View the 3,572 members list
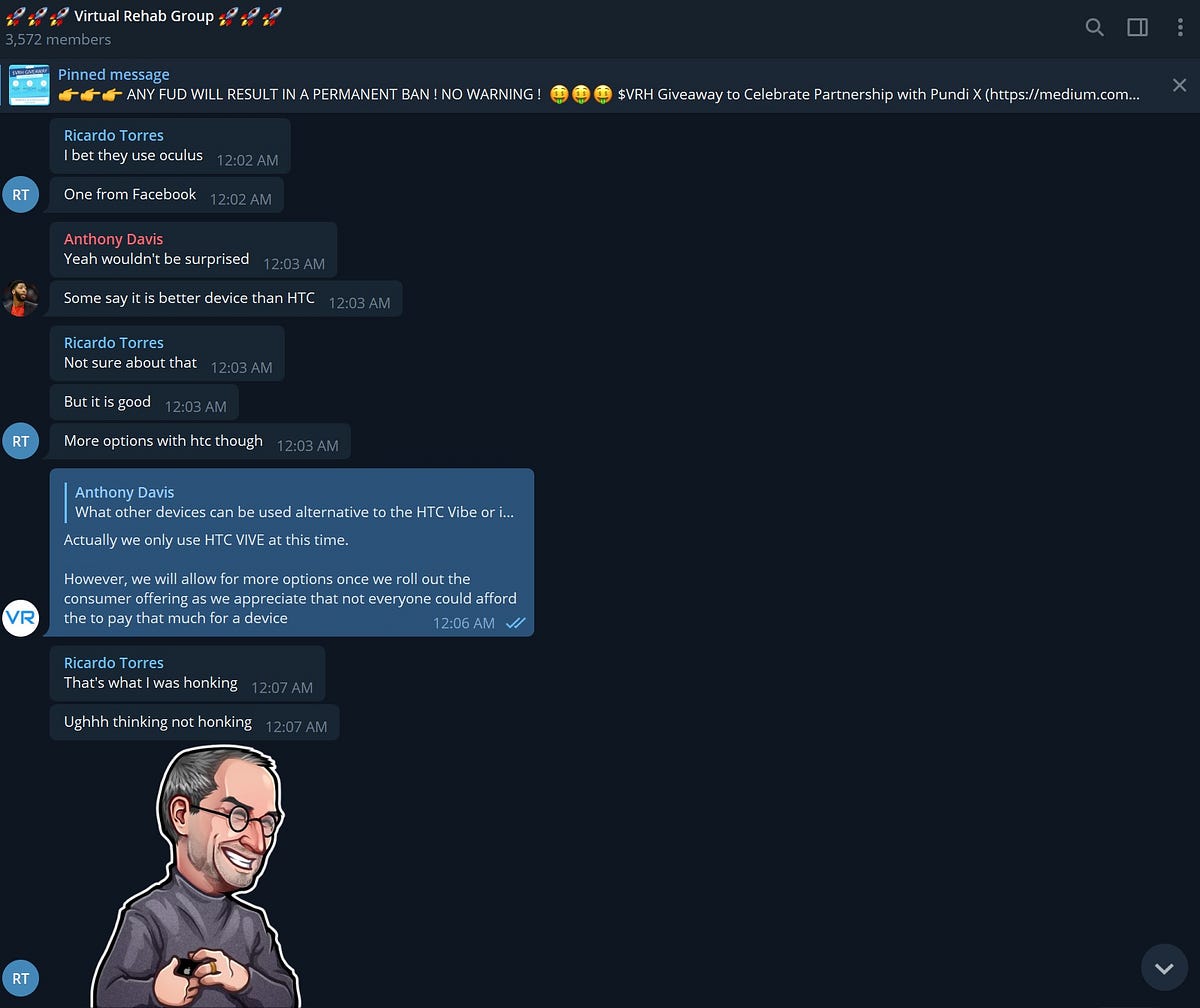1200x1008 pixels. point(58,40)
